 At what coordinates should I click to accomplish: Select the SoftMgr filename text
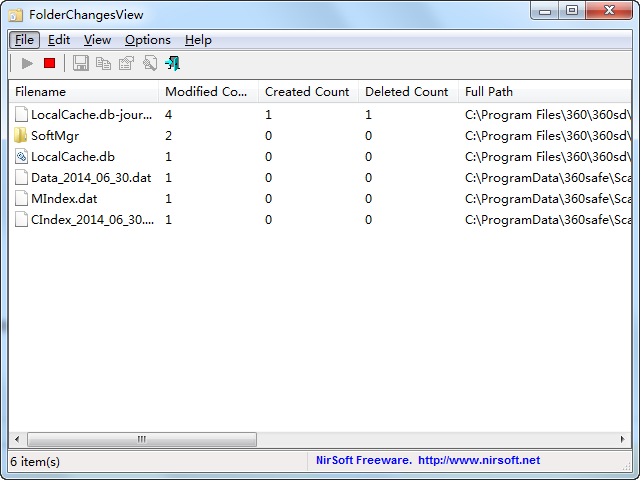[x=55, y=136]
